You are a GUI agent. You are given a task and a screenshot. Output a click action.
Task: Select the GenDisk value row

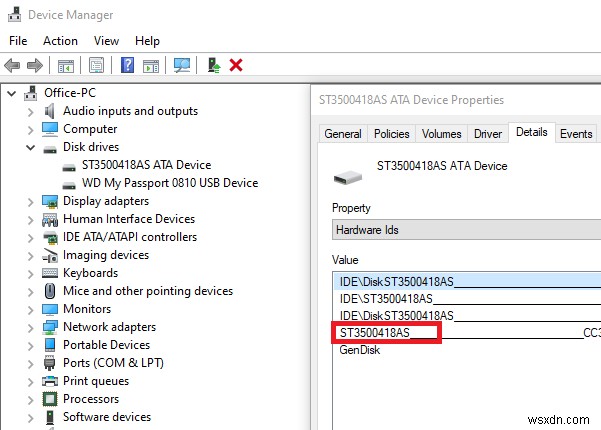tap(468, 350)
